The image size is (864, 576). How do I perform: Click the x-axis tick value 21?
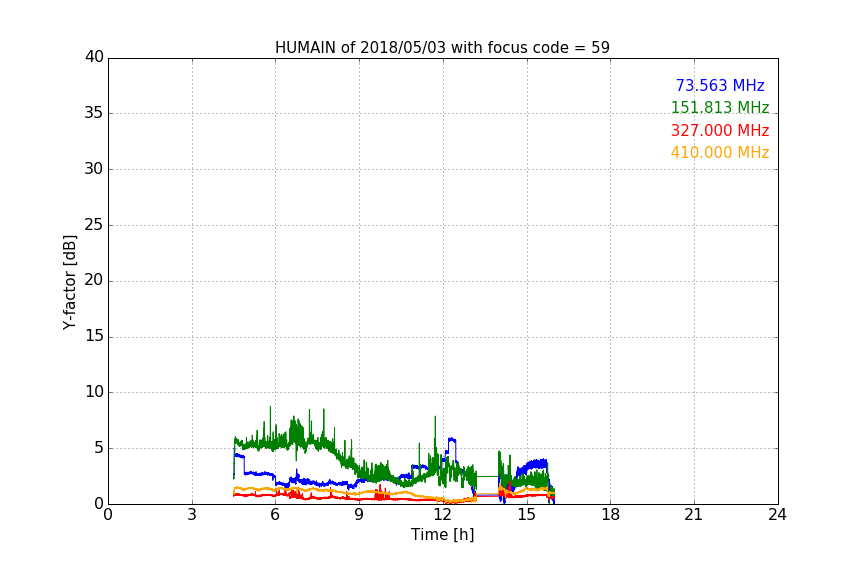pos(694,515)
